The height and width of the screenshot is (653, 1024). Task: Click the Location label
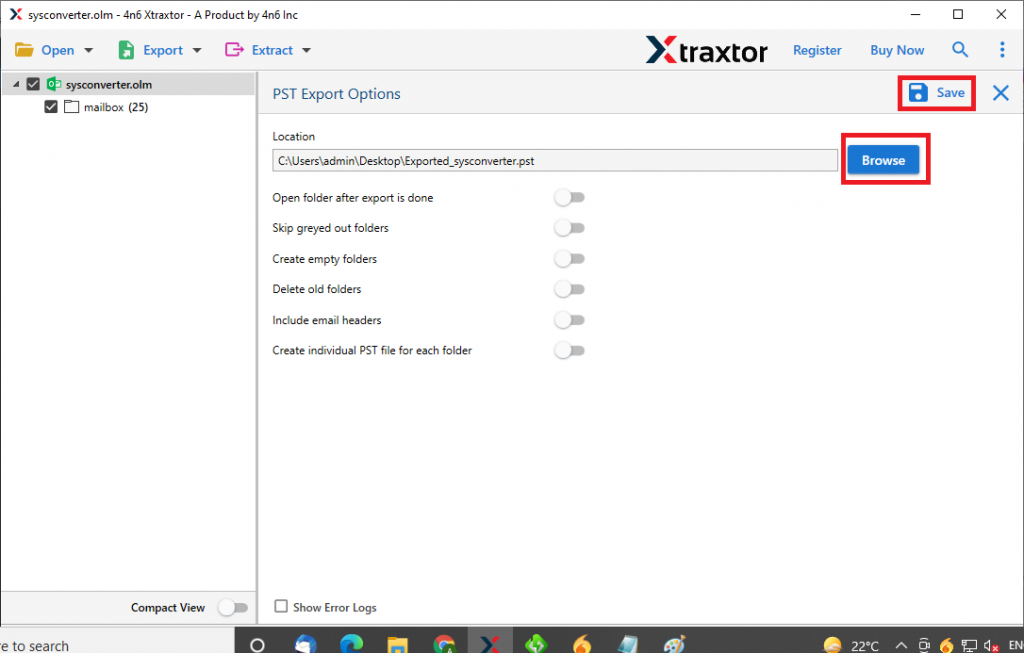point(293,136)
